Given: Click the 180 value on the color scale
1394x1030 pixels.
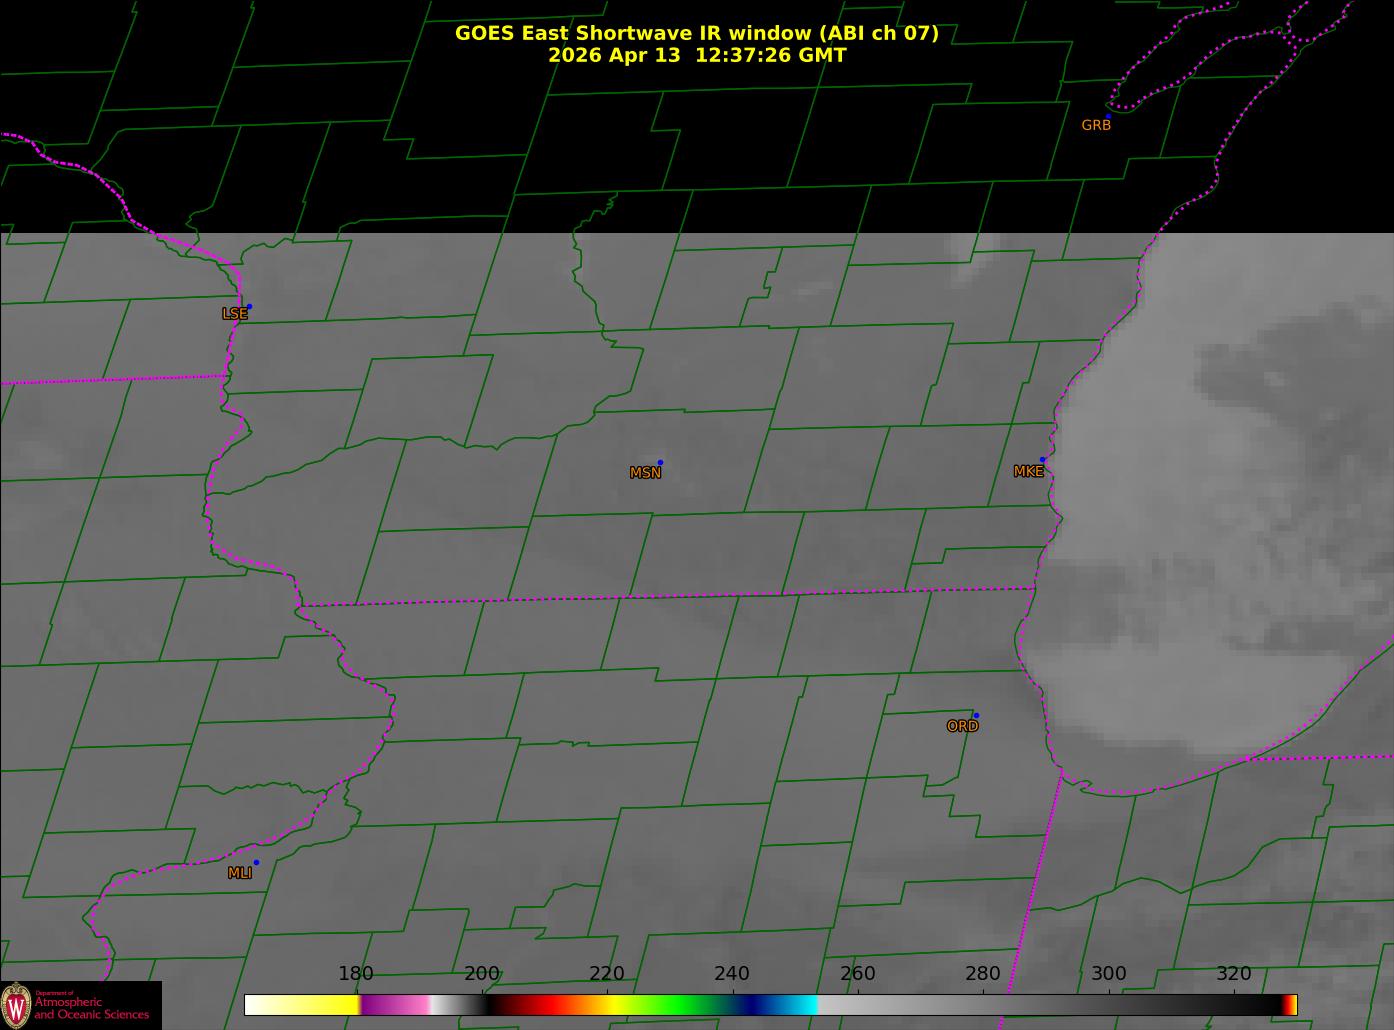Looking at the screenshot, I should click(356, 974).
